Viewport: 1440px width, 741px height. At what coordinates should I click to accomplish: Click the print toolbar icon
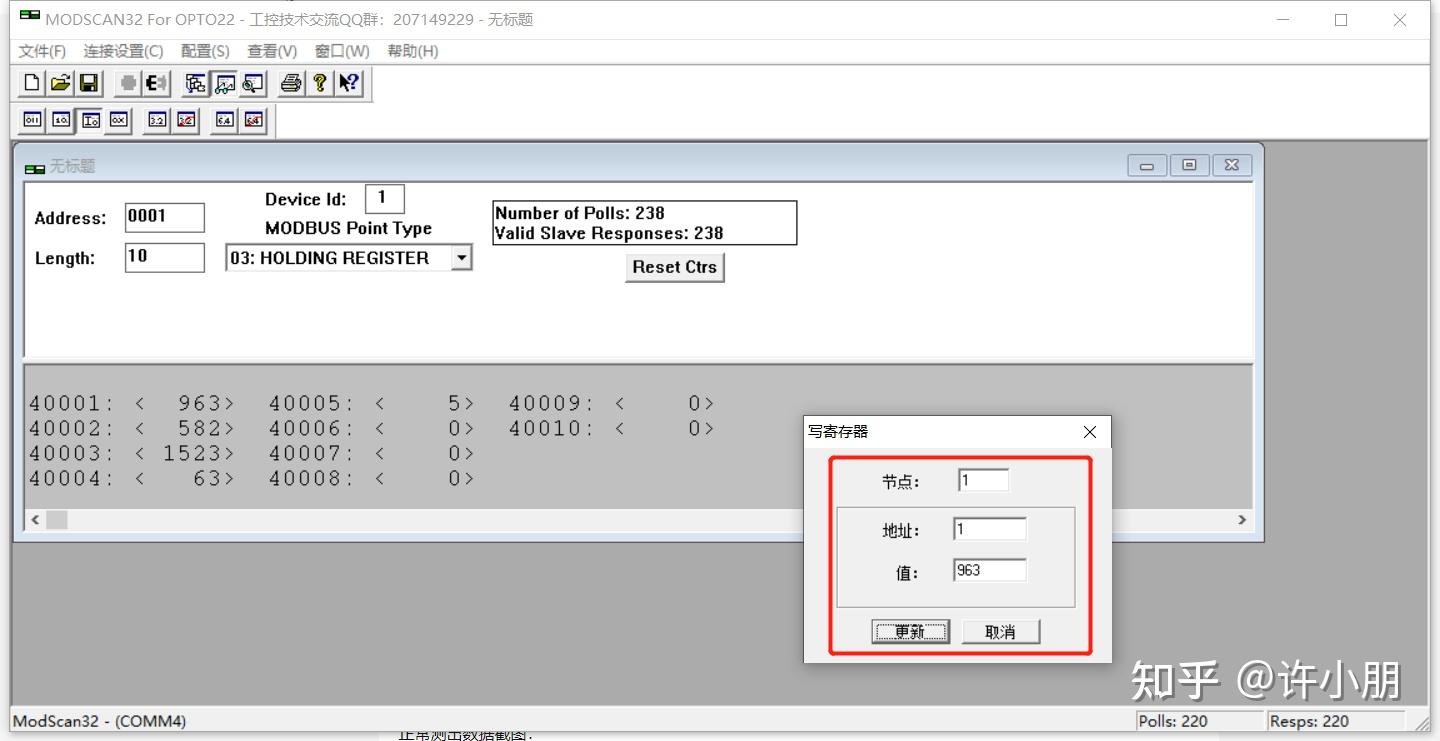[x=291, y=83]
